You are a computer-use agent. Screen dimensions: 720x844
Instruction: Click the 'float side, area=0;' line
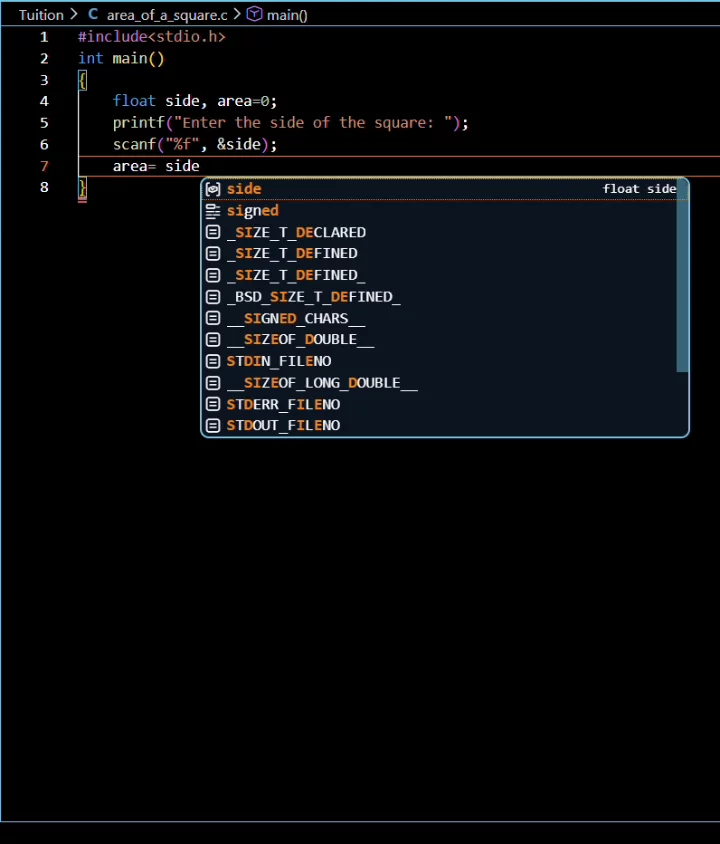point(195,101)
